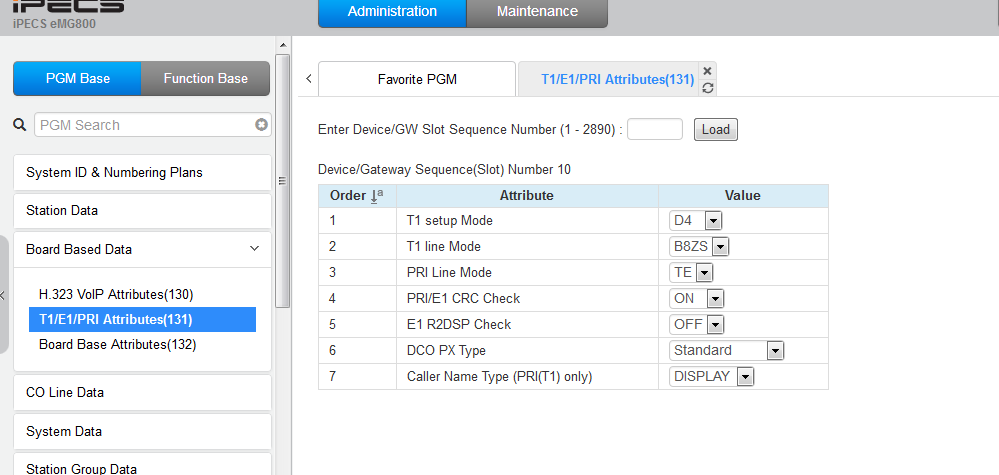Clear the PGM Search field with the X icon
This screenshot has width=999, height=475.
(x=261, y=125)
